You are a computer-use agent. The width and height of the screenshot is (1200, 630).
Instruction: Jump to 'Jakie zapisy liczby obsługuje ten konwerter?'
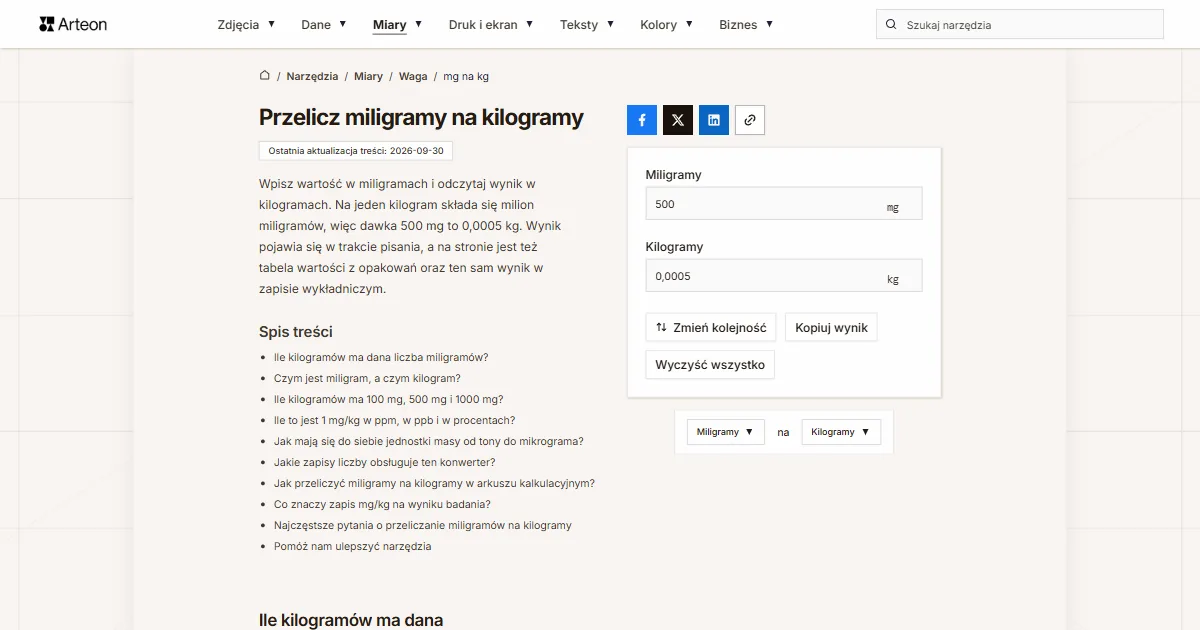pyautogui.click(x=385, y=462)
